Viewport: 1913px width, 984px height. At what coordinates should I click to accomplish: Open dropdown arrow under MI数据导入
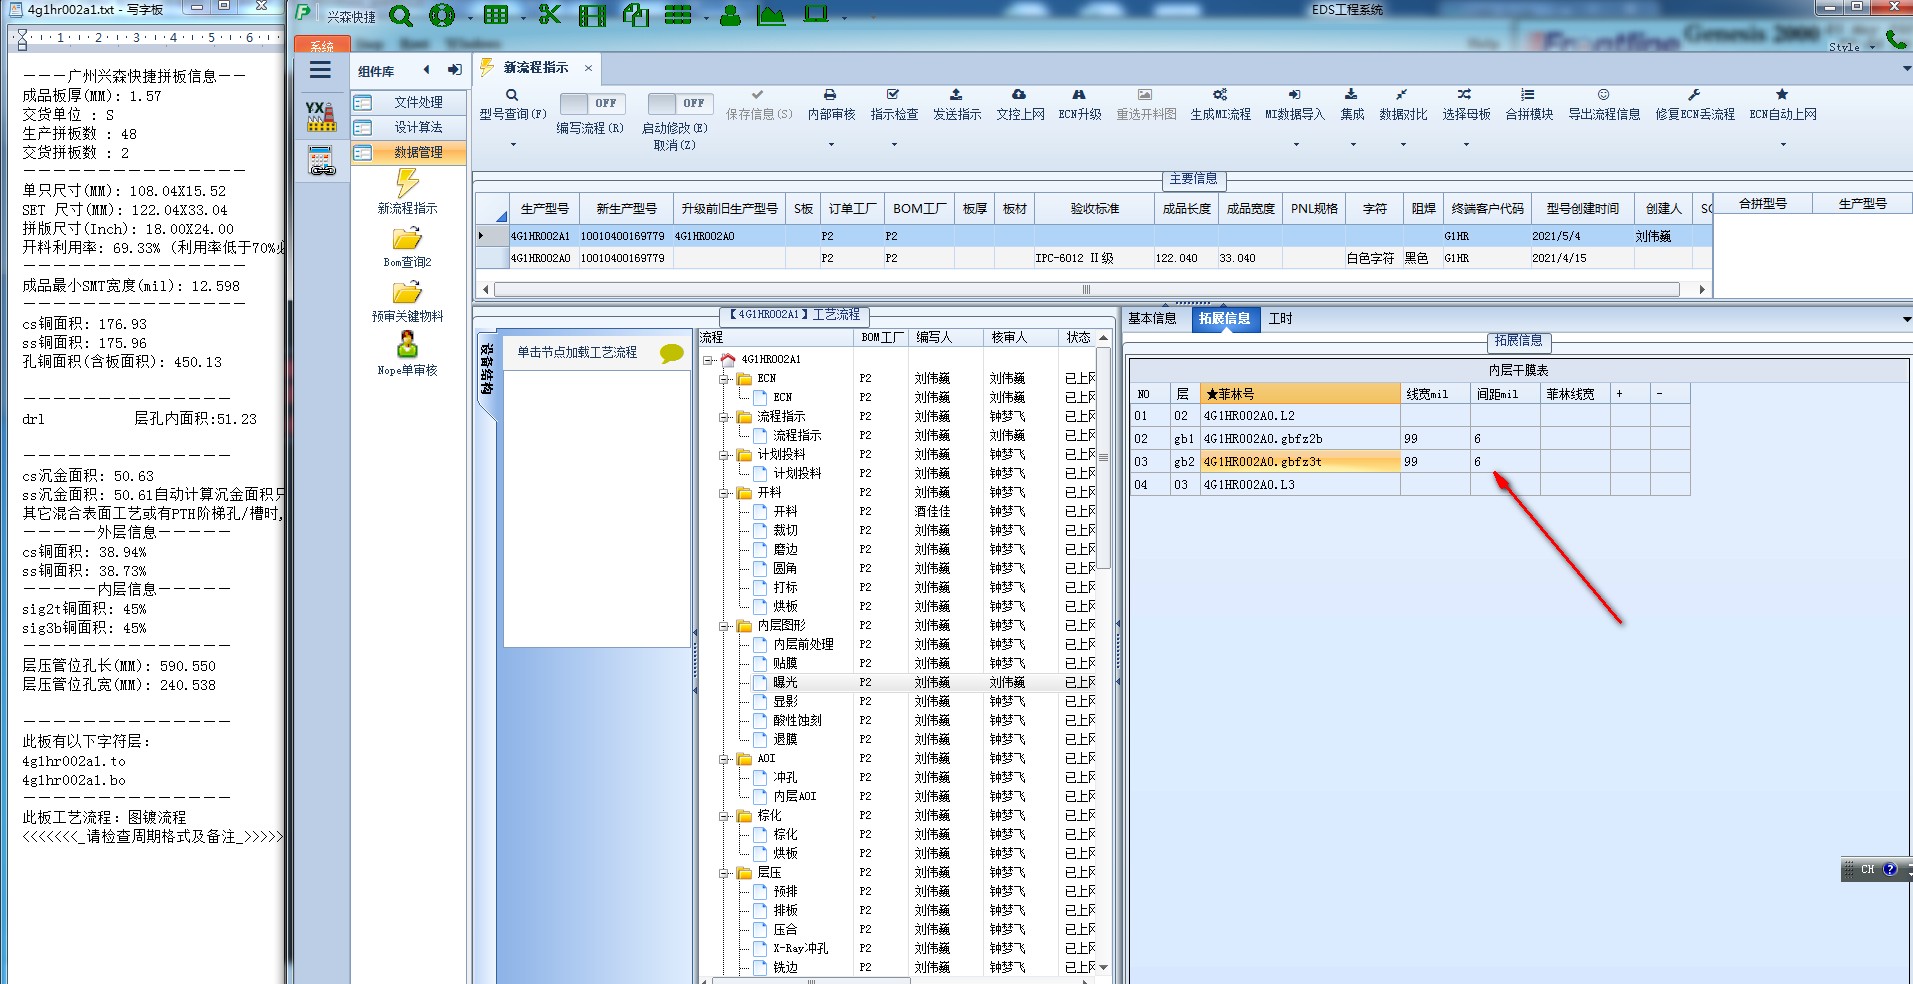[x=1296, y=145]
